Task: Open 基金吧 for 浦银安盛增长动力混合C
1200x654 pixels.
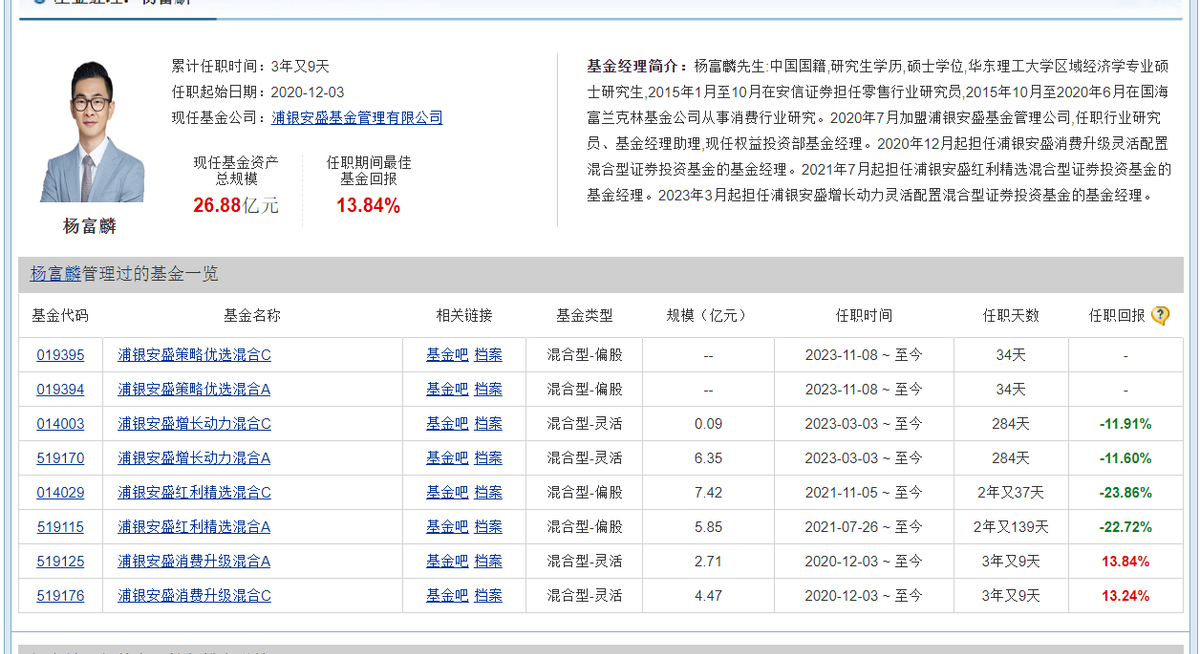Action: pyautogui.click(x=447, y=424)
